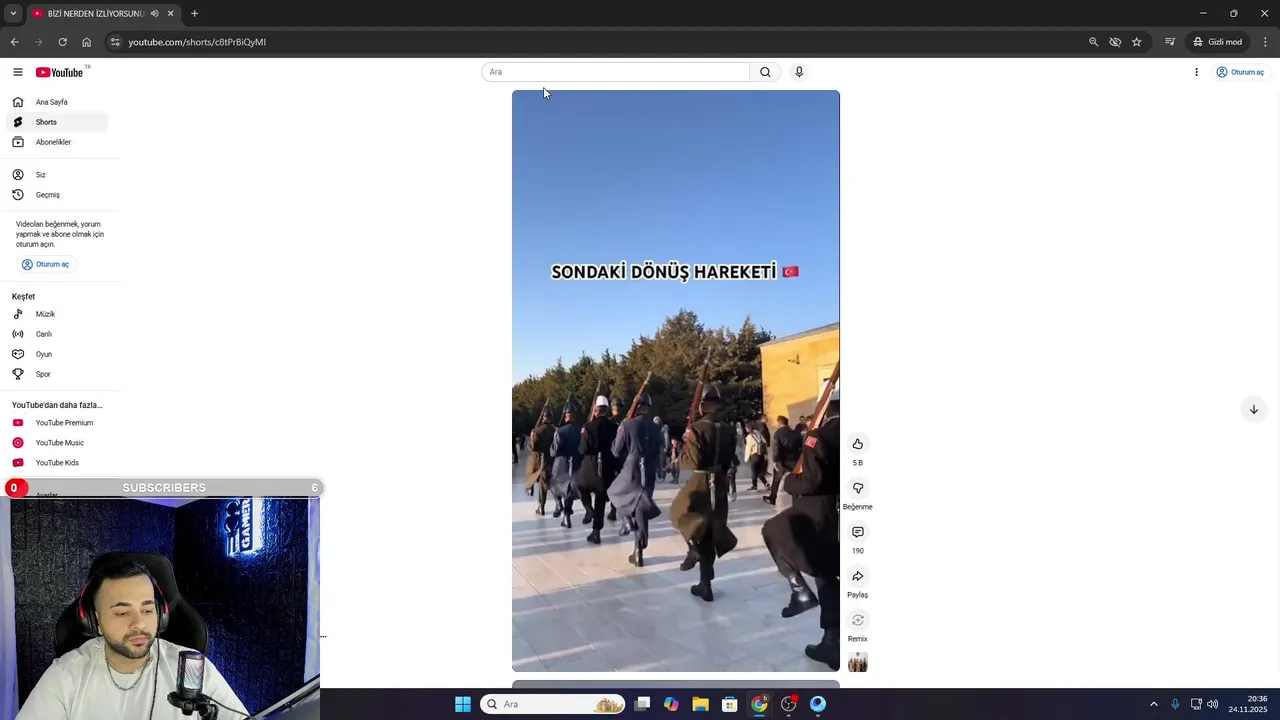Reload the page

[x=62, y=42]
